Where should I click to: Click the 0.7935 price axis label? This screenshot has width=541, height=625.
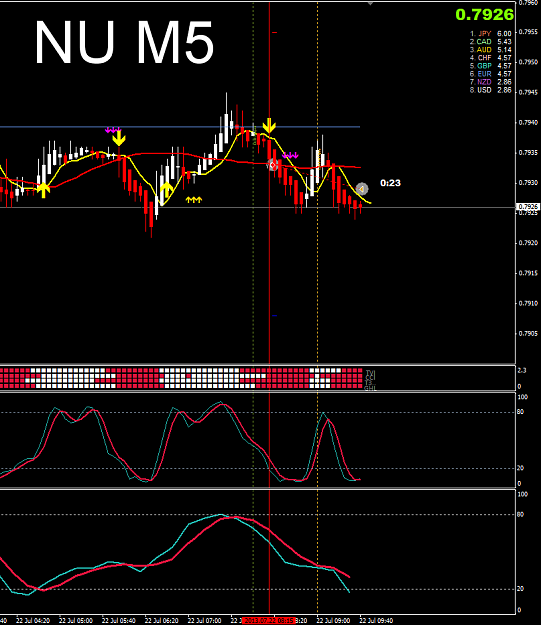529,153
